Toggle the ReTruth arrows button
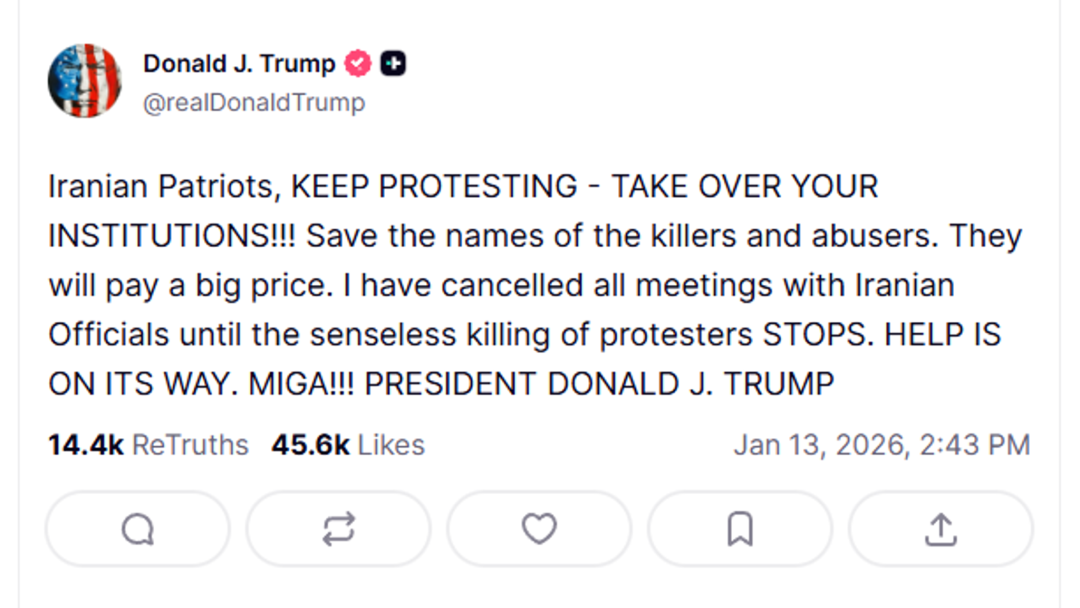Viewport: 1080px width, 608px height. point(338,529)
